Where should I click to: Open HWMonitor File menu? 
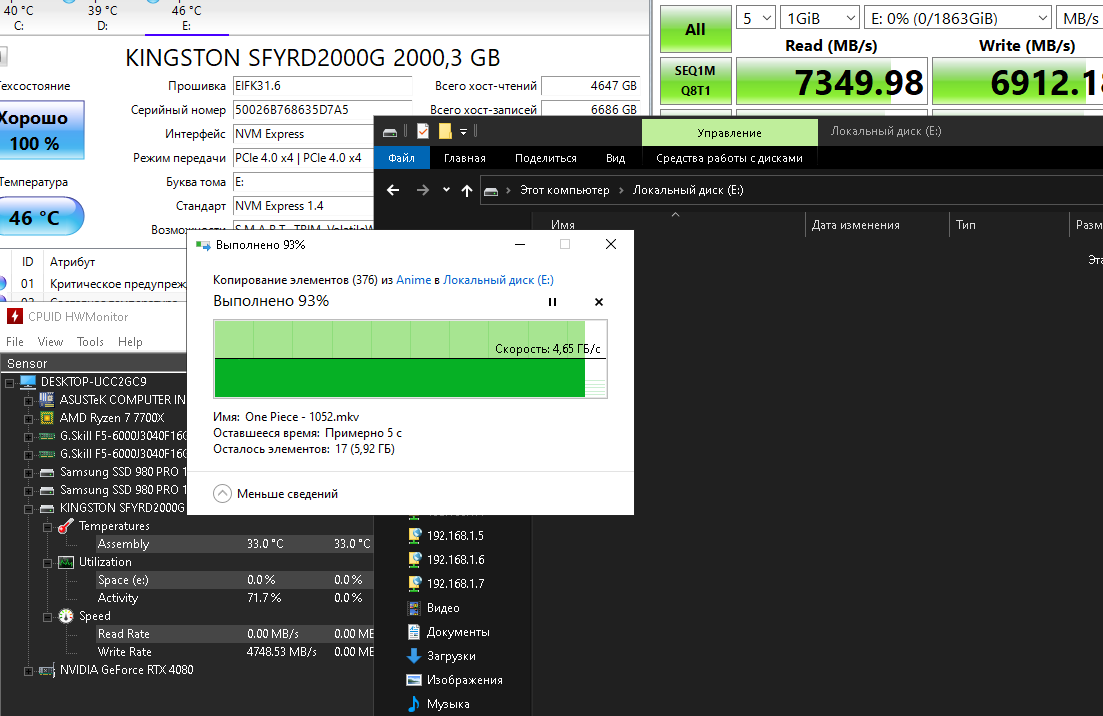click(x=15, y=342)
